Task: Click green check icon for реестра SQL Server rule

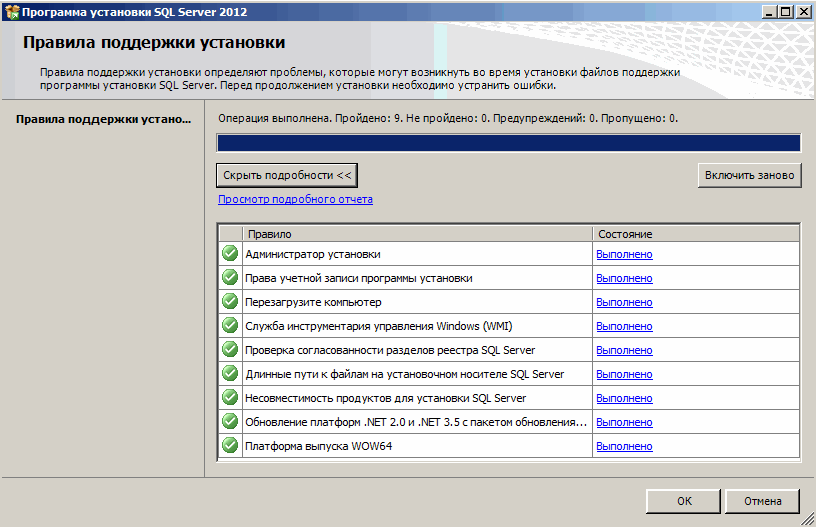Action: [x=230, y=349]
